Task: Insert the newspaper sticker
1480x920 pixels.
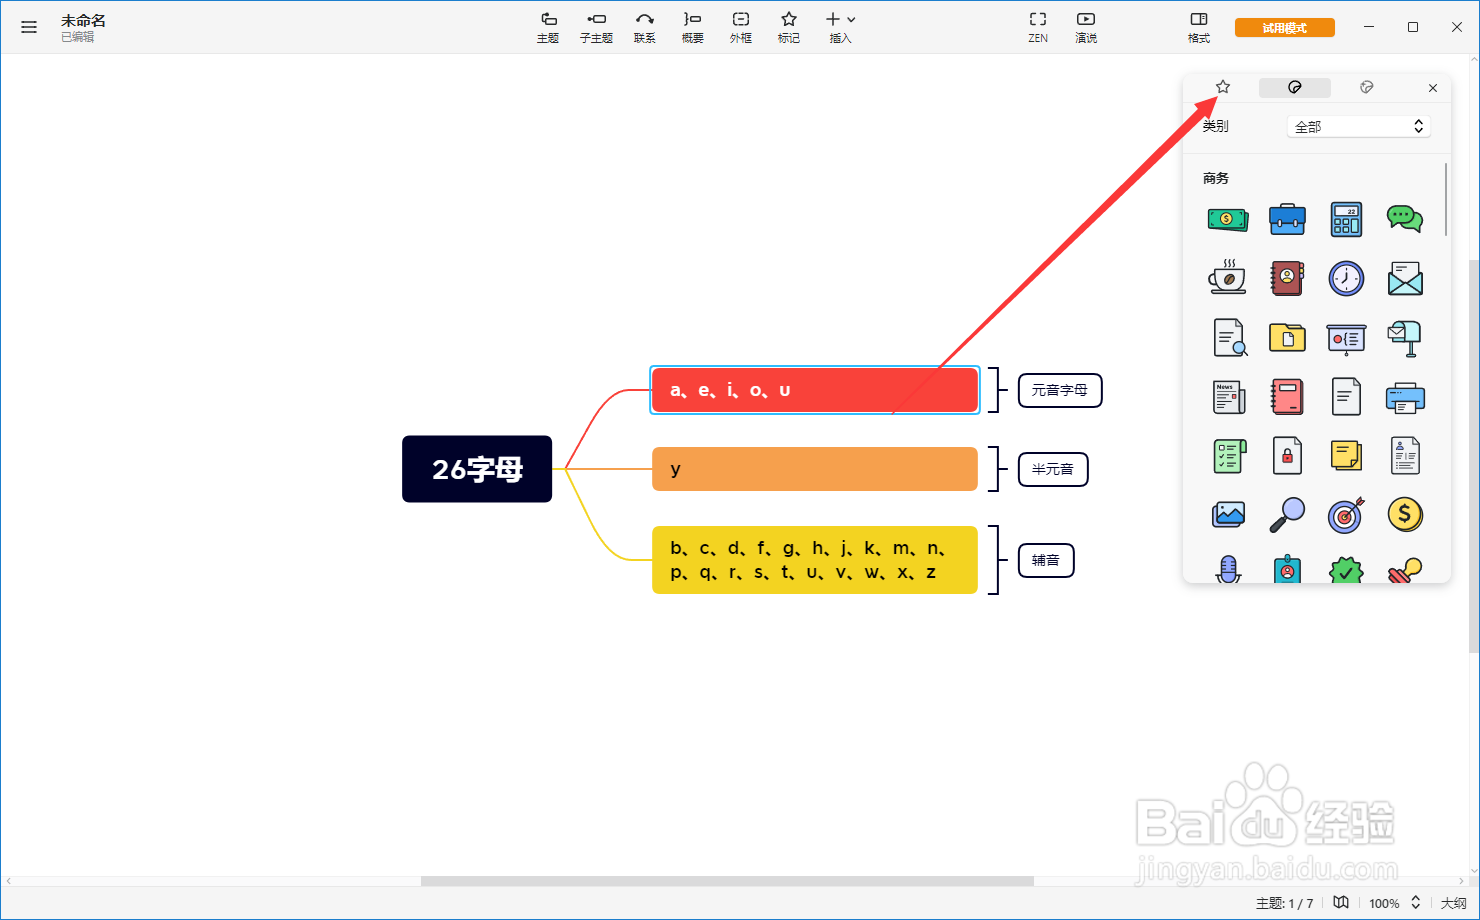Action: pyautogui.click(x=1228, y=397)
